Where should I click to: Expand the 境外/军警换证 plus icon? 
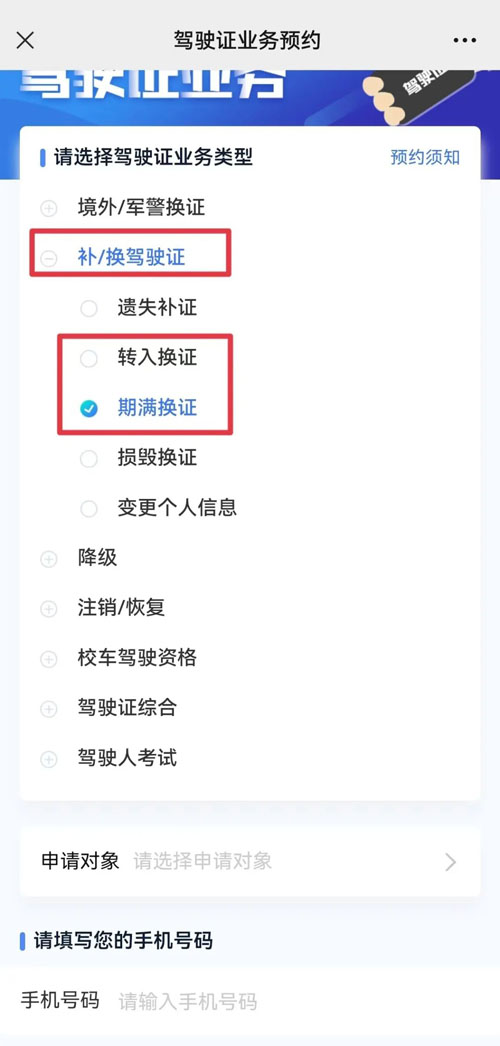[49, 209]
